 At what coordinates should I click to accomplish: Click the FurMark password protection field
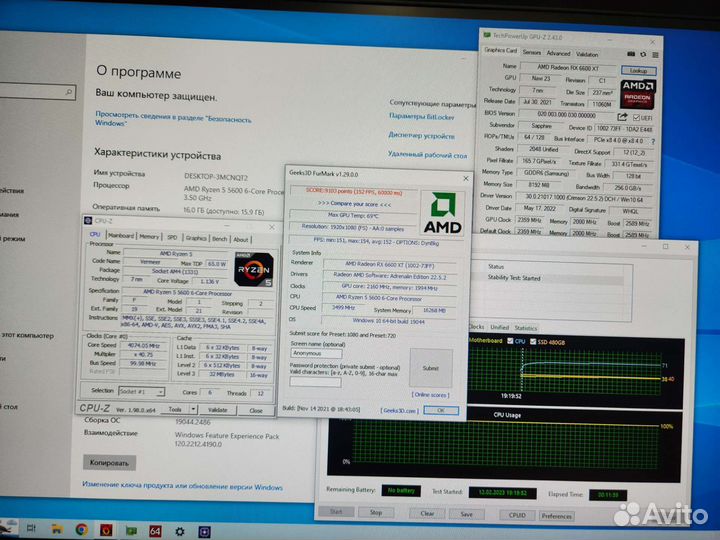[x=315, y=382]
